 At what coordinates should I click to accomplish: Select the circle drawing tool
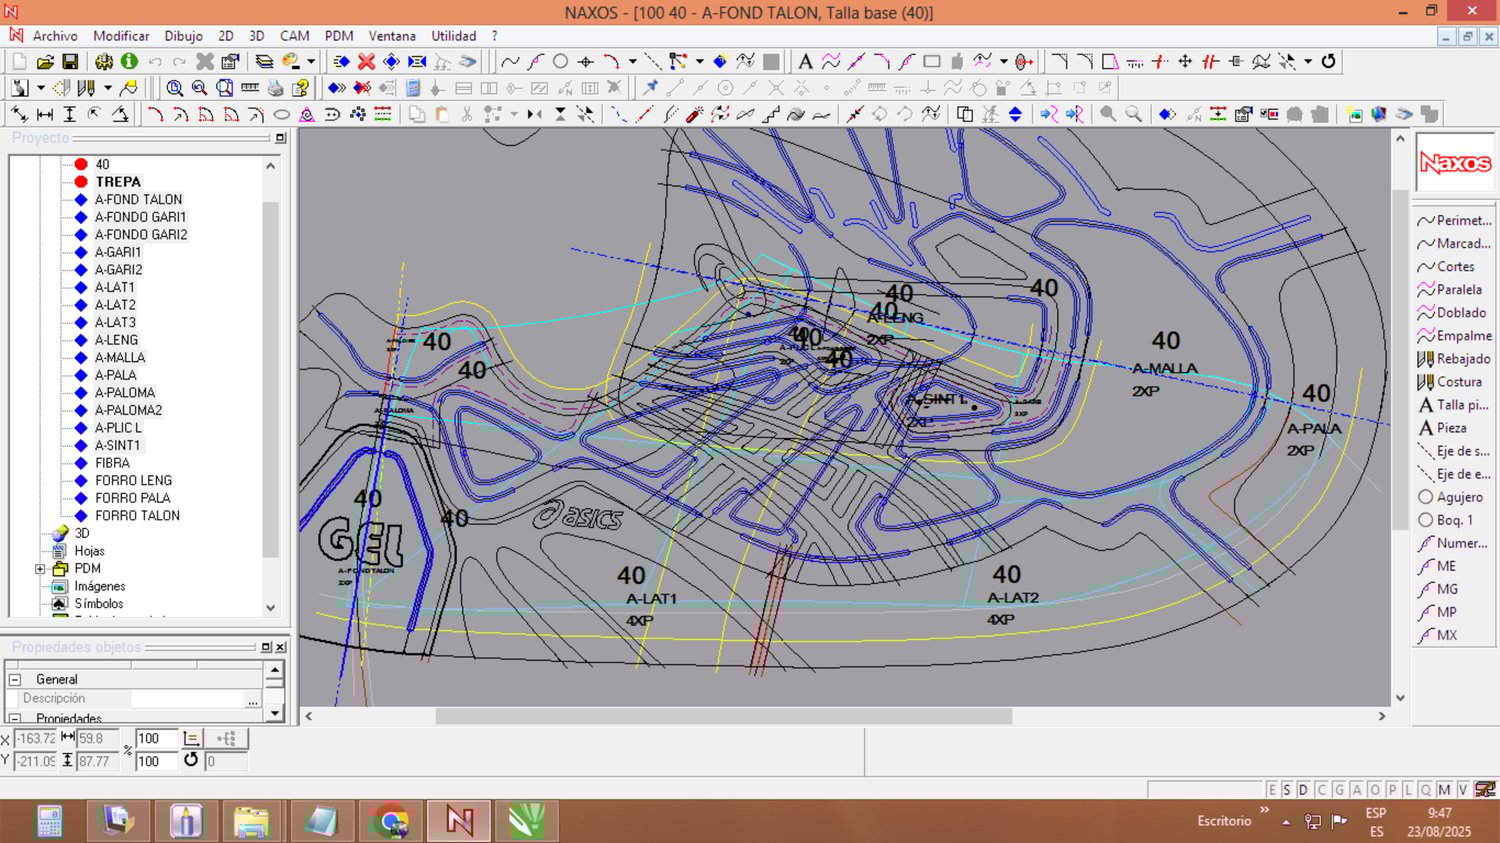click(561, 62)
